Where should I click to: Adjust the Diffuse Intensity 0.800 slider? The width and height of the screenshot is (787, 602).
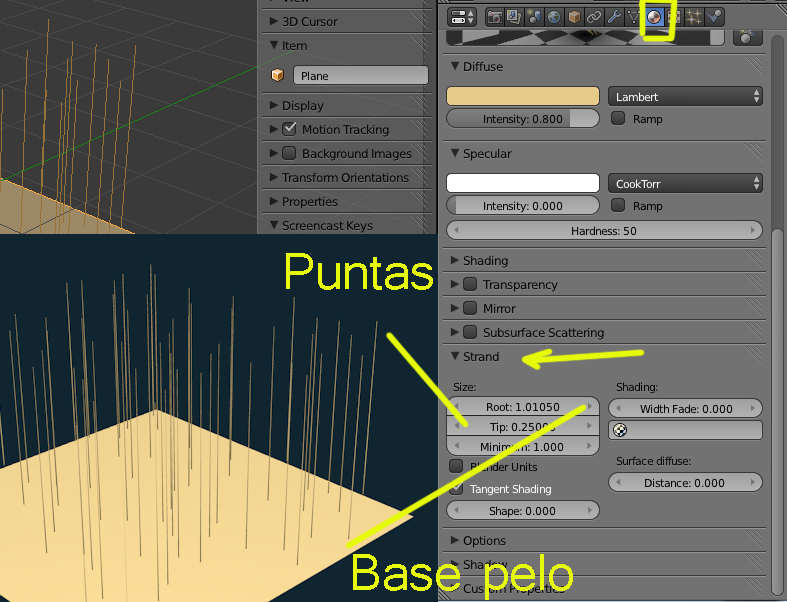522,119
